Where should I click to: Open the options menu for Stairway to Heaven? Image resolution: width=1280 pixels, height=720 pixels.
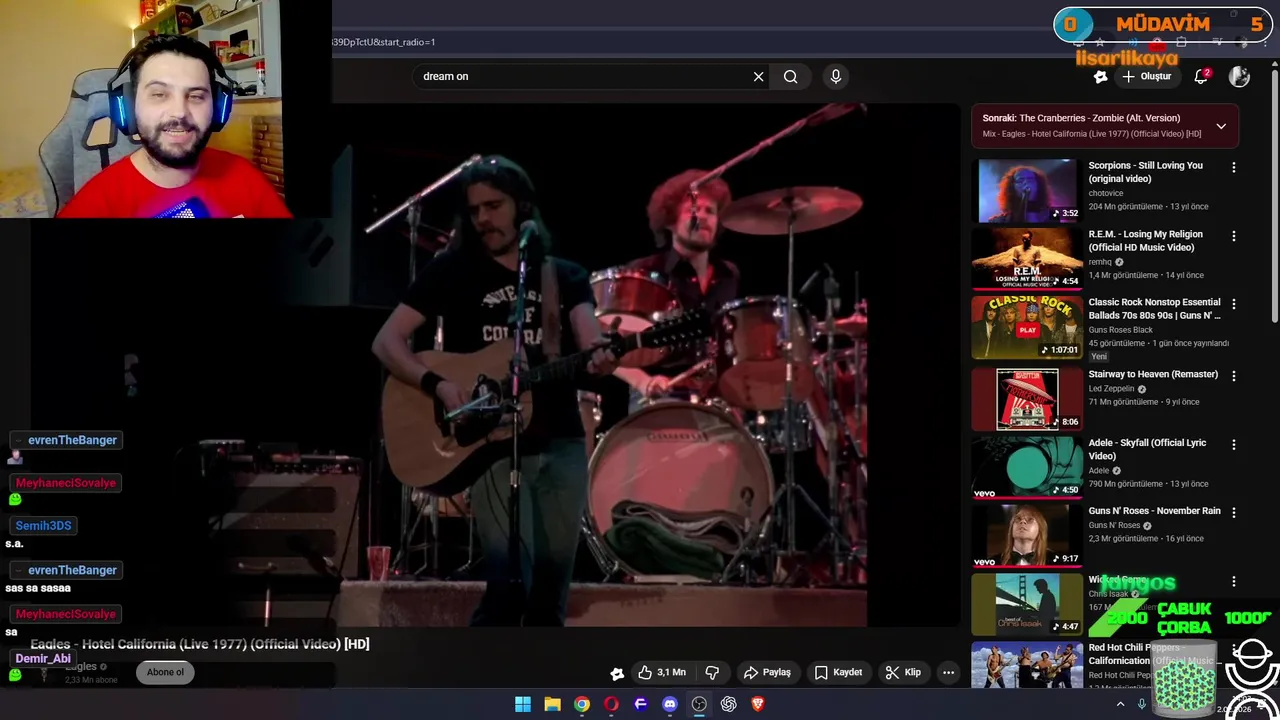click(1233, 376)
